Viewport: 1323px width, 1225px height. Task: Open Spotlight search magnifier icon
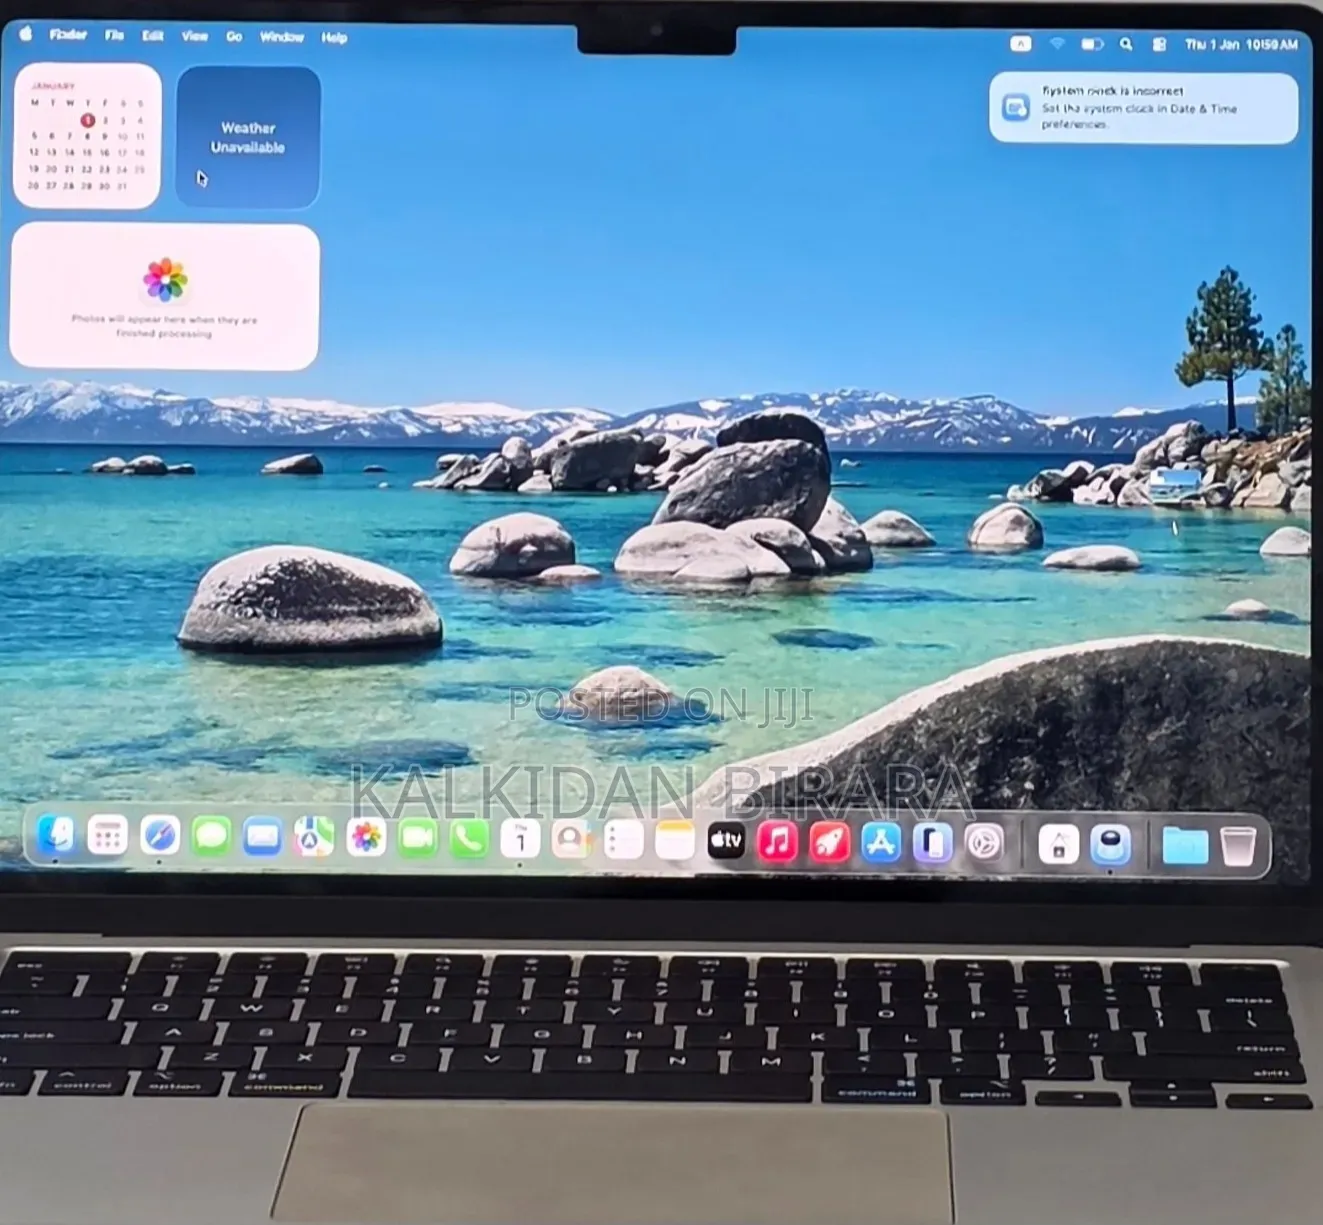click(x=1126, y=44)
